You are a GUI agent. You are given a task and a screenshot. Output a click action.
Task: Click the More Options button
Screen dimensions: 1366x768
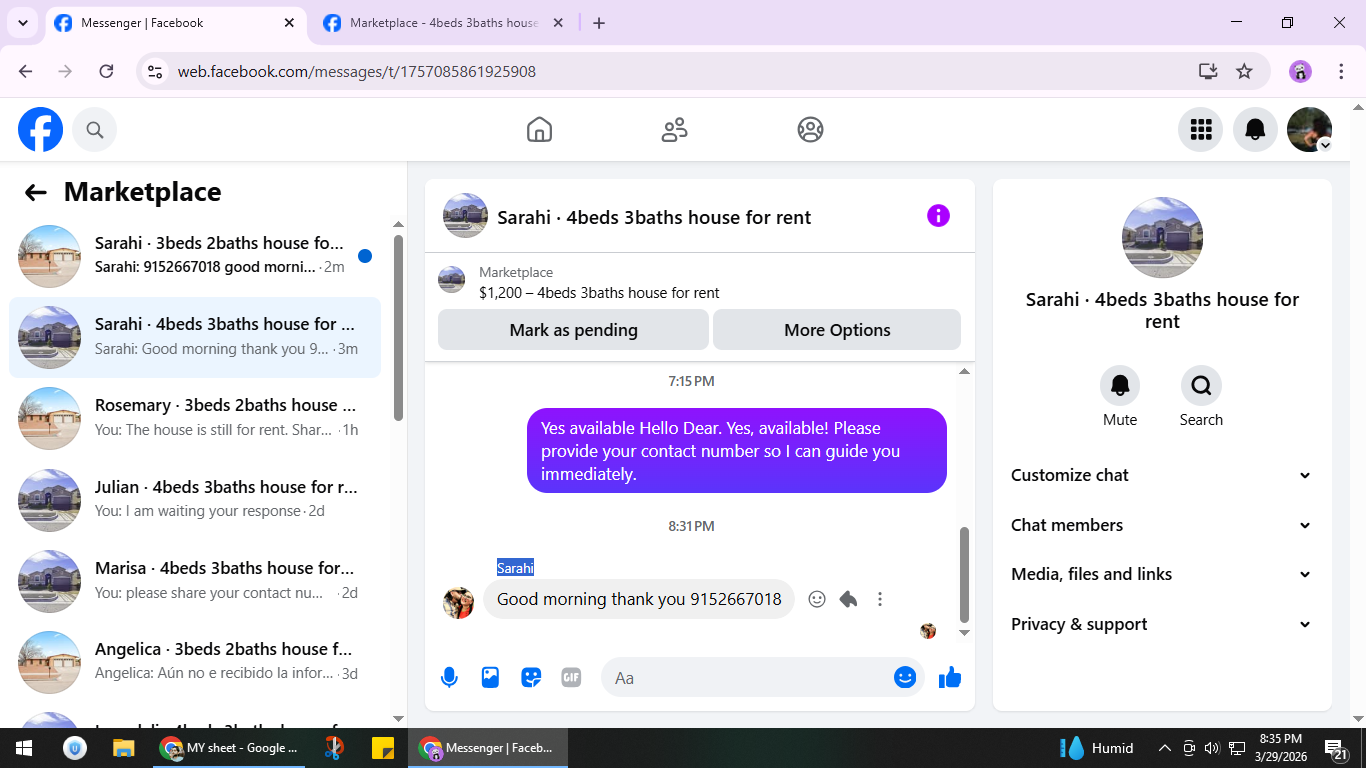(837, 330)
